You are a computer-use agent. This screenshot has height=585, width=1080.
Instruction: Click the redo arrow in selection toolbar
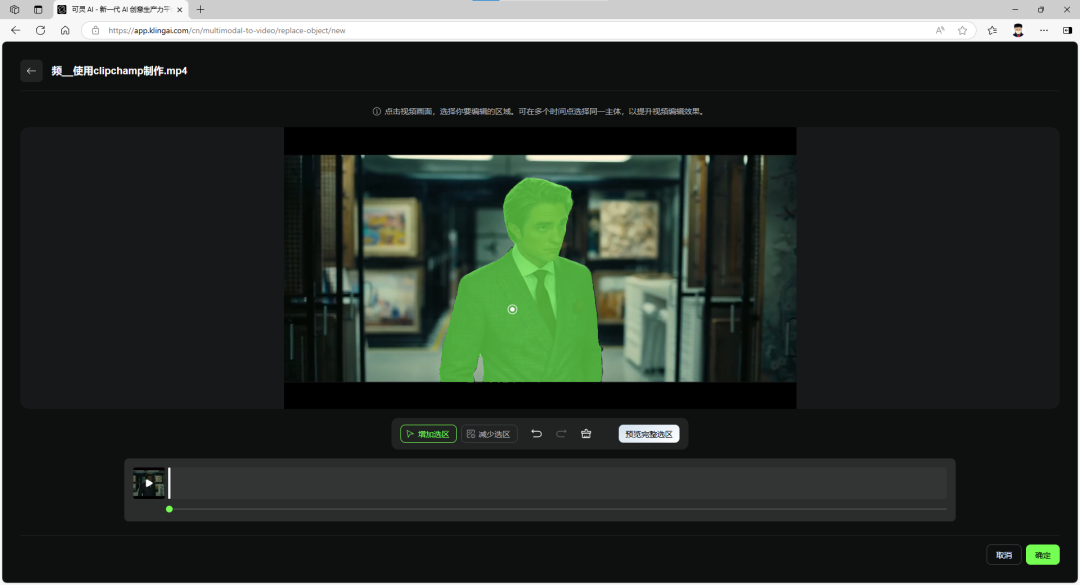[561, 434]
